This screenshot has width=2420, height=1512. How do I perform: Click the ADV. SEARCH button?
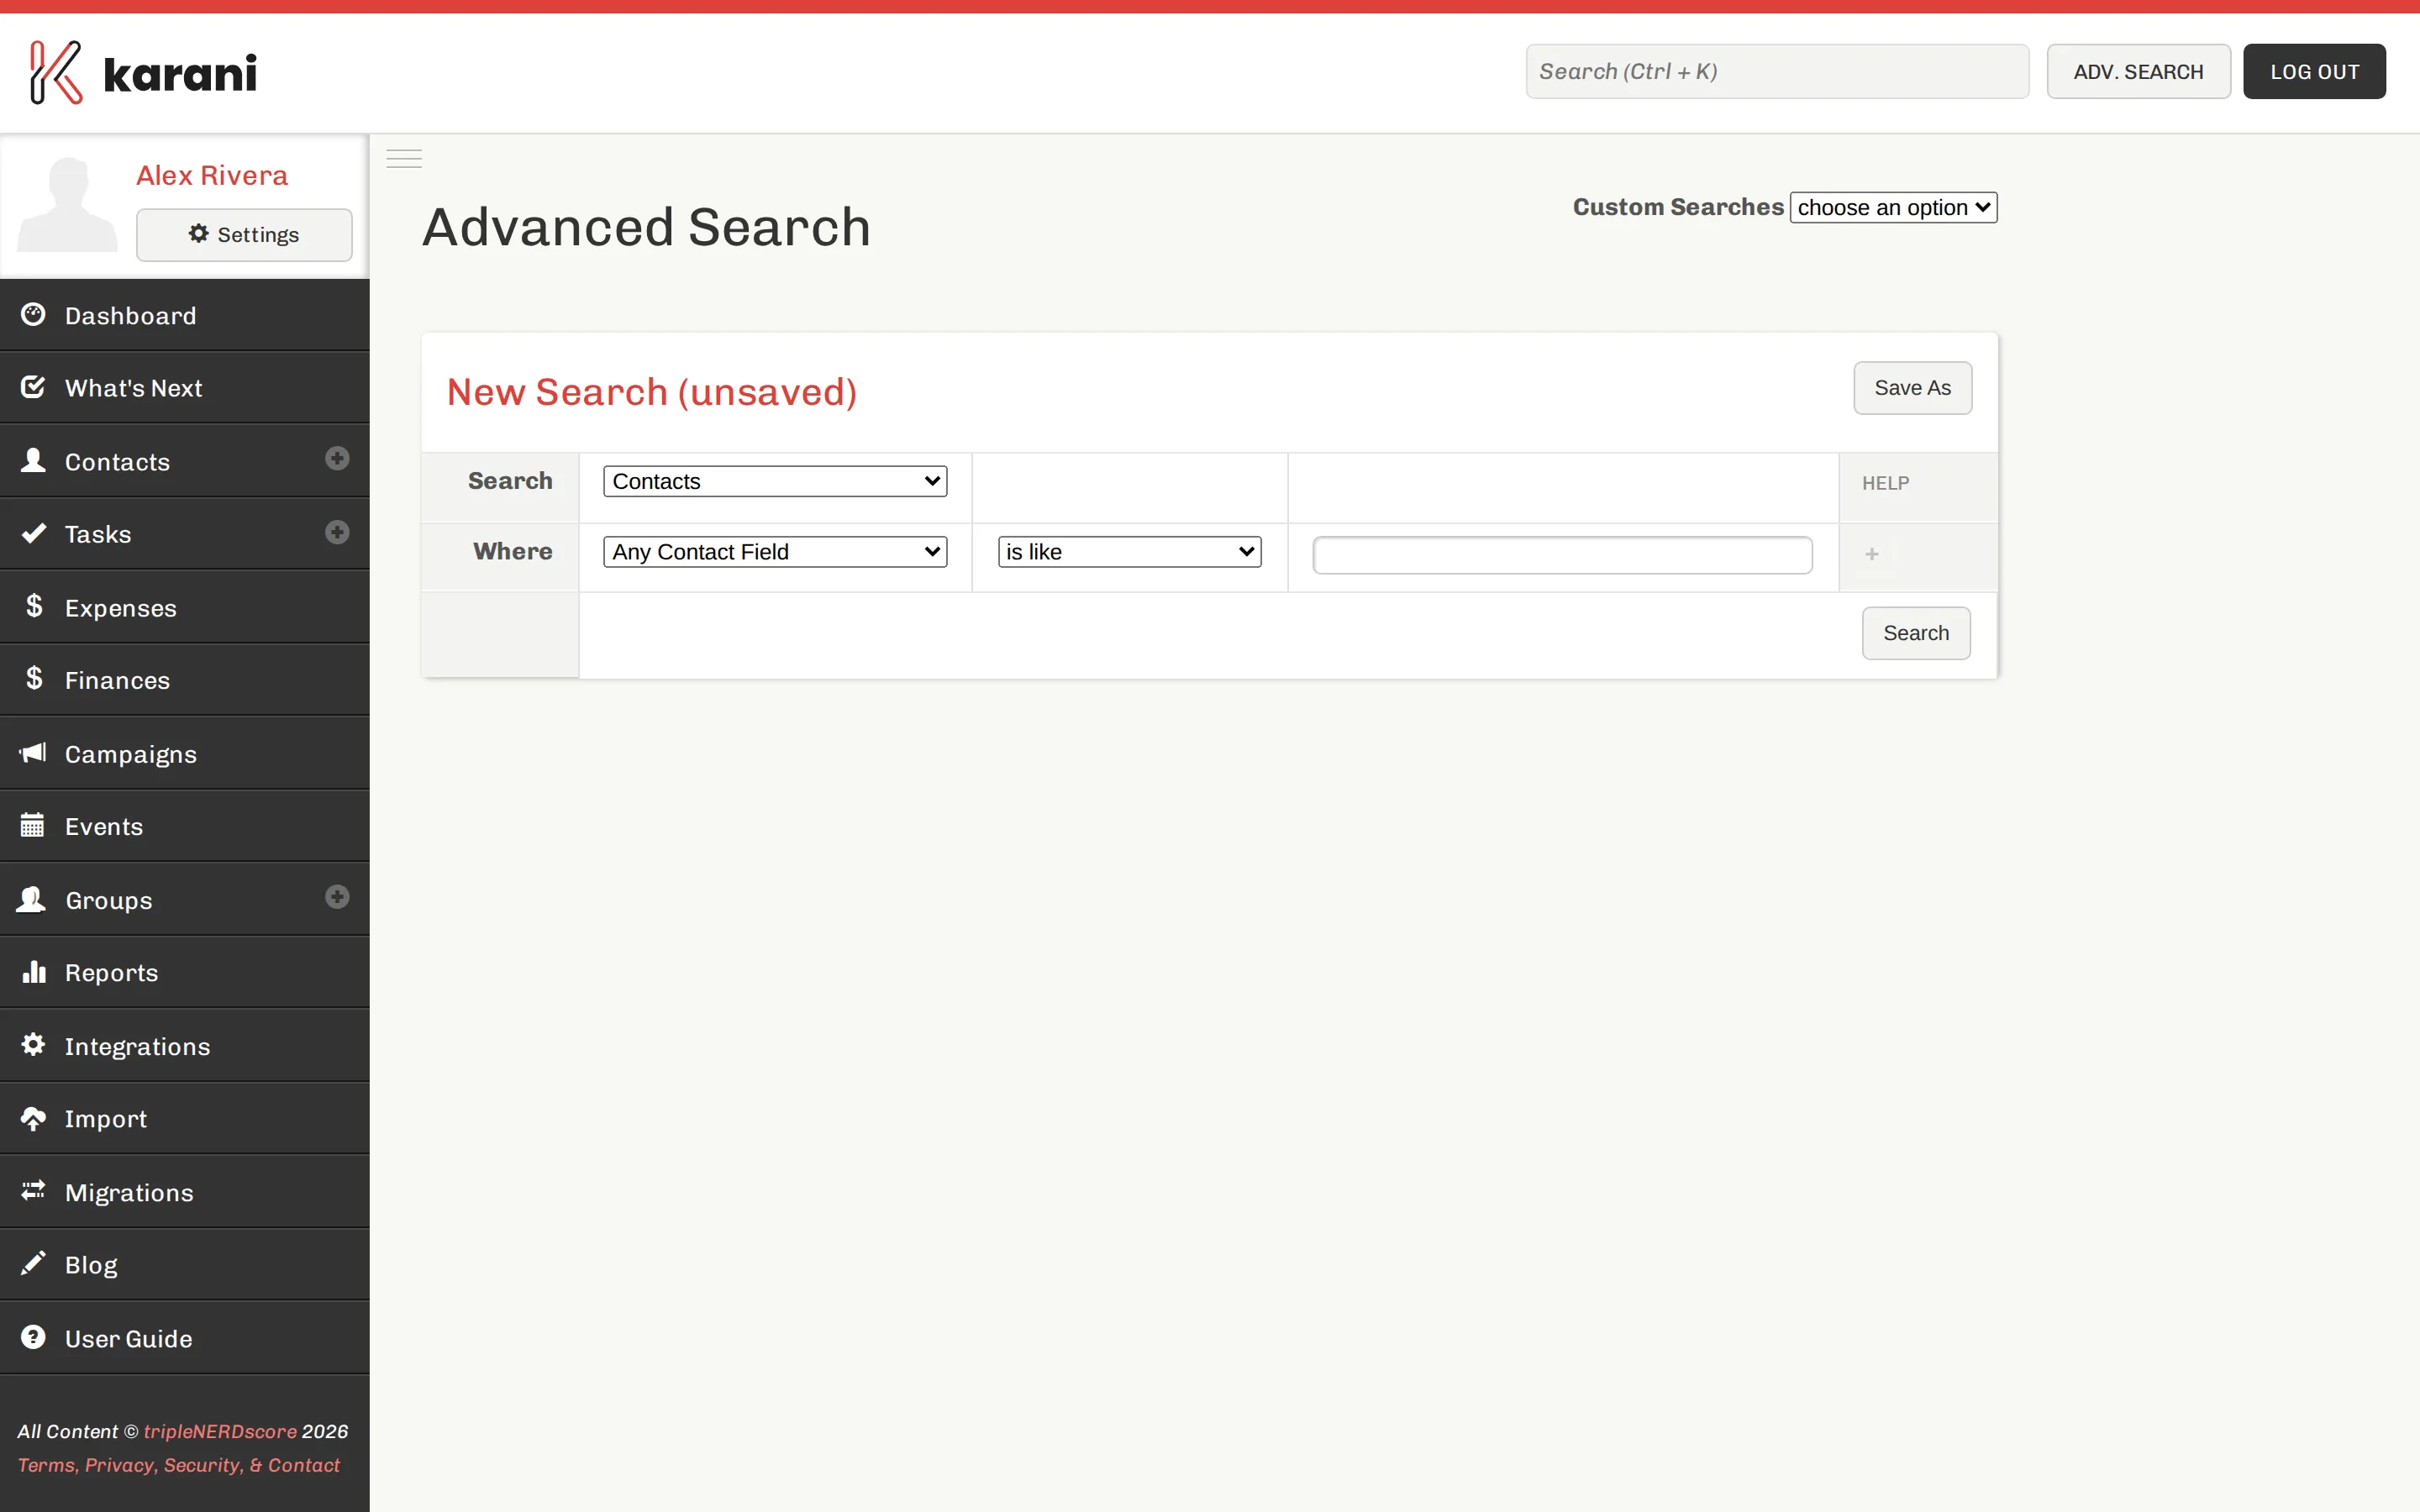[x=2138, y=71]
